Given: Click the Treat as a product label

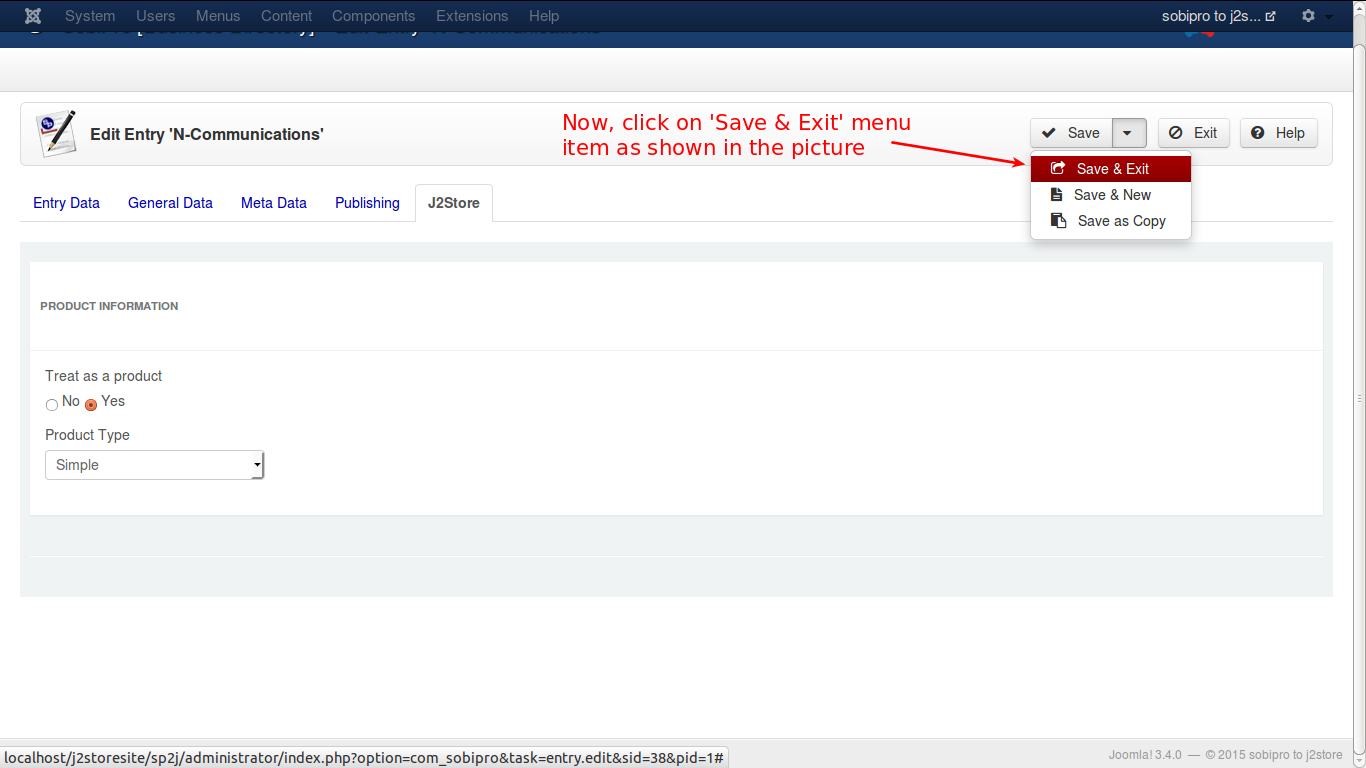Looking at the screenshot, I should (x=103, y=376).
